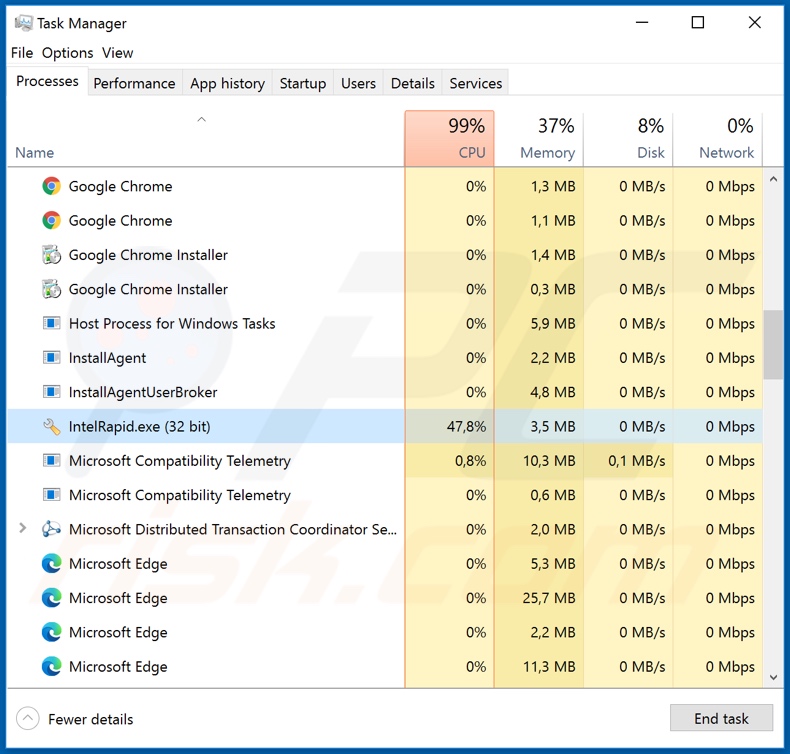Click the InstallAgent process icon

[x=51, y=358]
